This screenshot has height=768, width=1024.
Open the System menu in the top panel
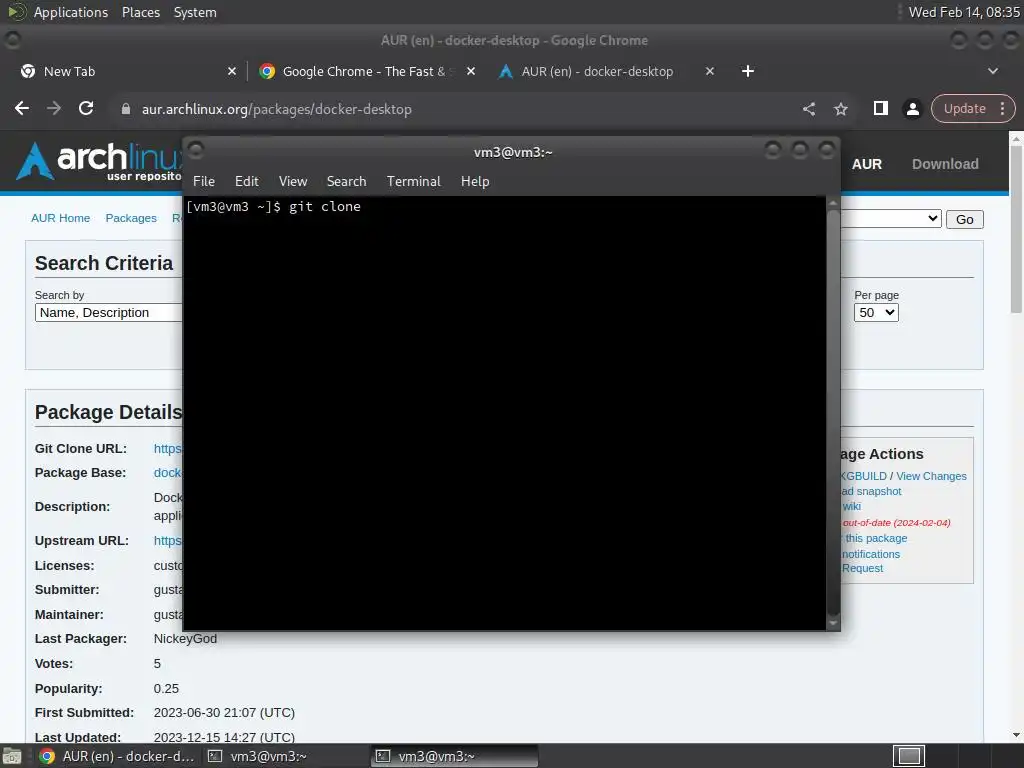pyautogui.click(x=195, y=12)
